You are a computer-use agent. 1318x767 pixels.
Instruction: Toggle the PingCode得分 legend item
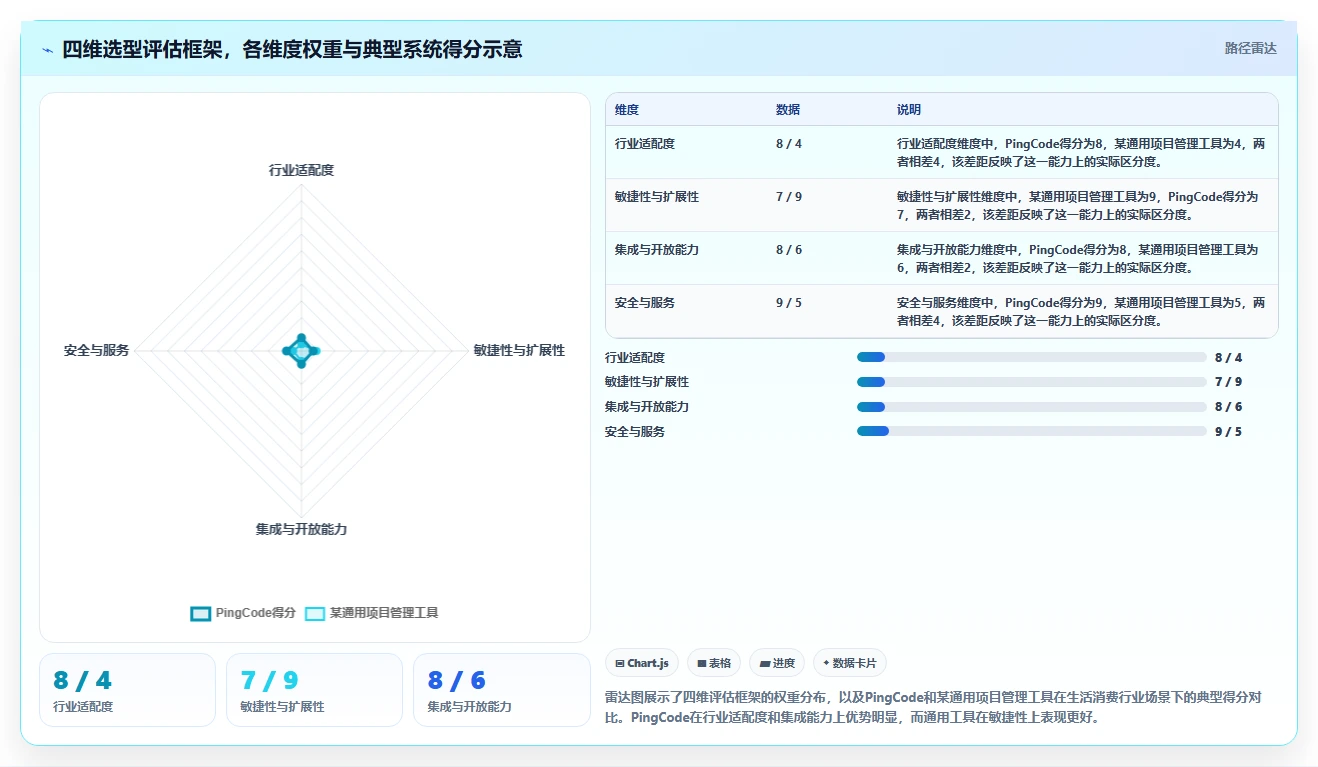(x=243, y=613)
